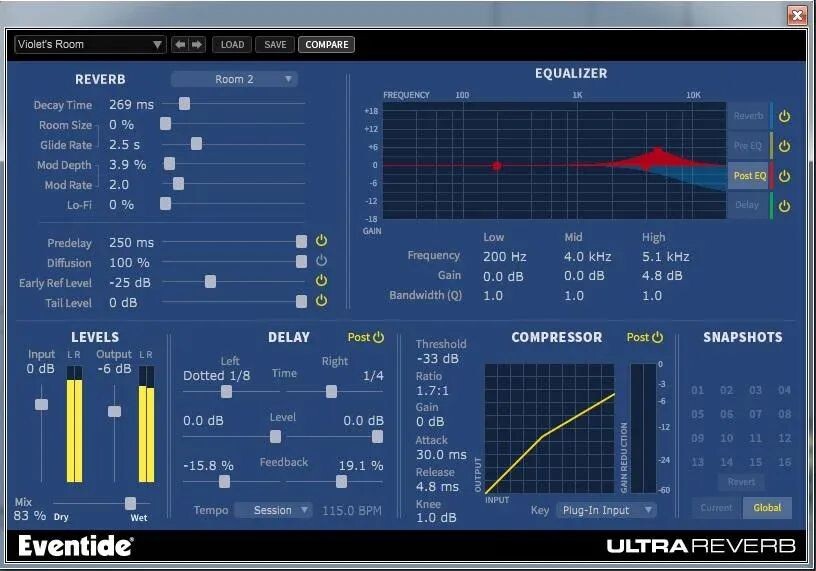816x571 pixels.
Task: Close the plugin window with the X
Action: click(797, 15)
